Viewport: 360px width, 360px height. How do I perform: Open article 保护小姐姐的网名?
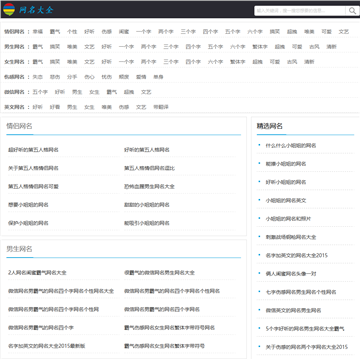click(28, 223)
